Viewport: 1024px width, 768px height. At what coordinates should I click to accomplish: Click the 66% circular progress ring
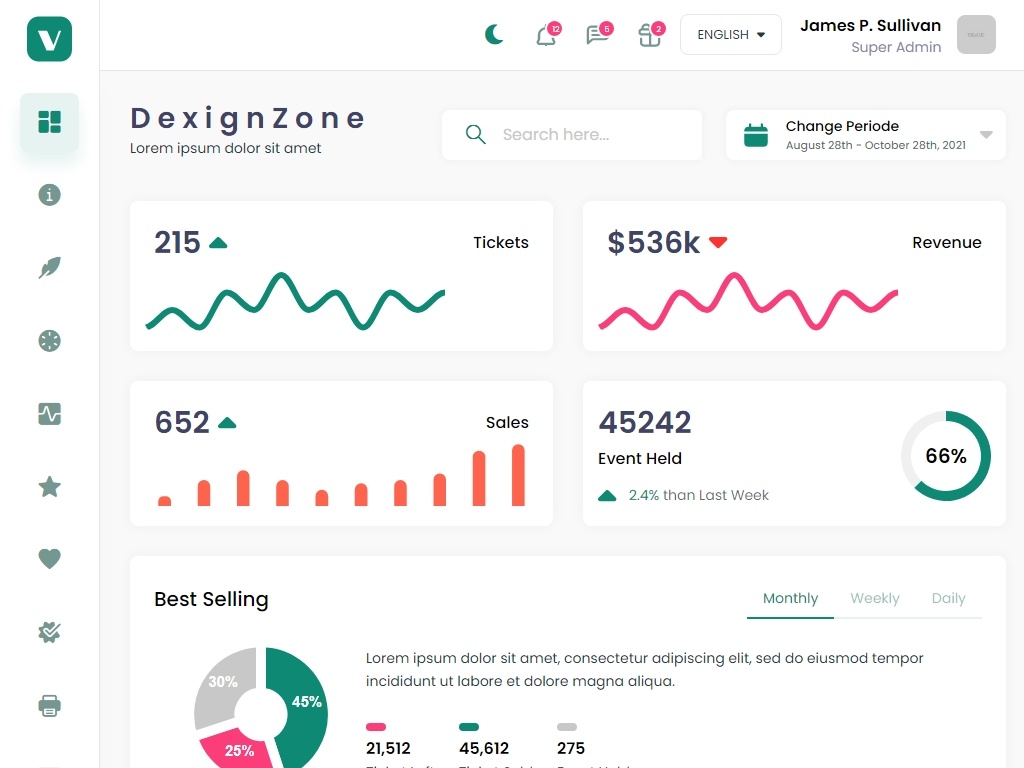pos(946,456)
